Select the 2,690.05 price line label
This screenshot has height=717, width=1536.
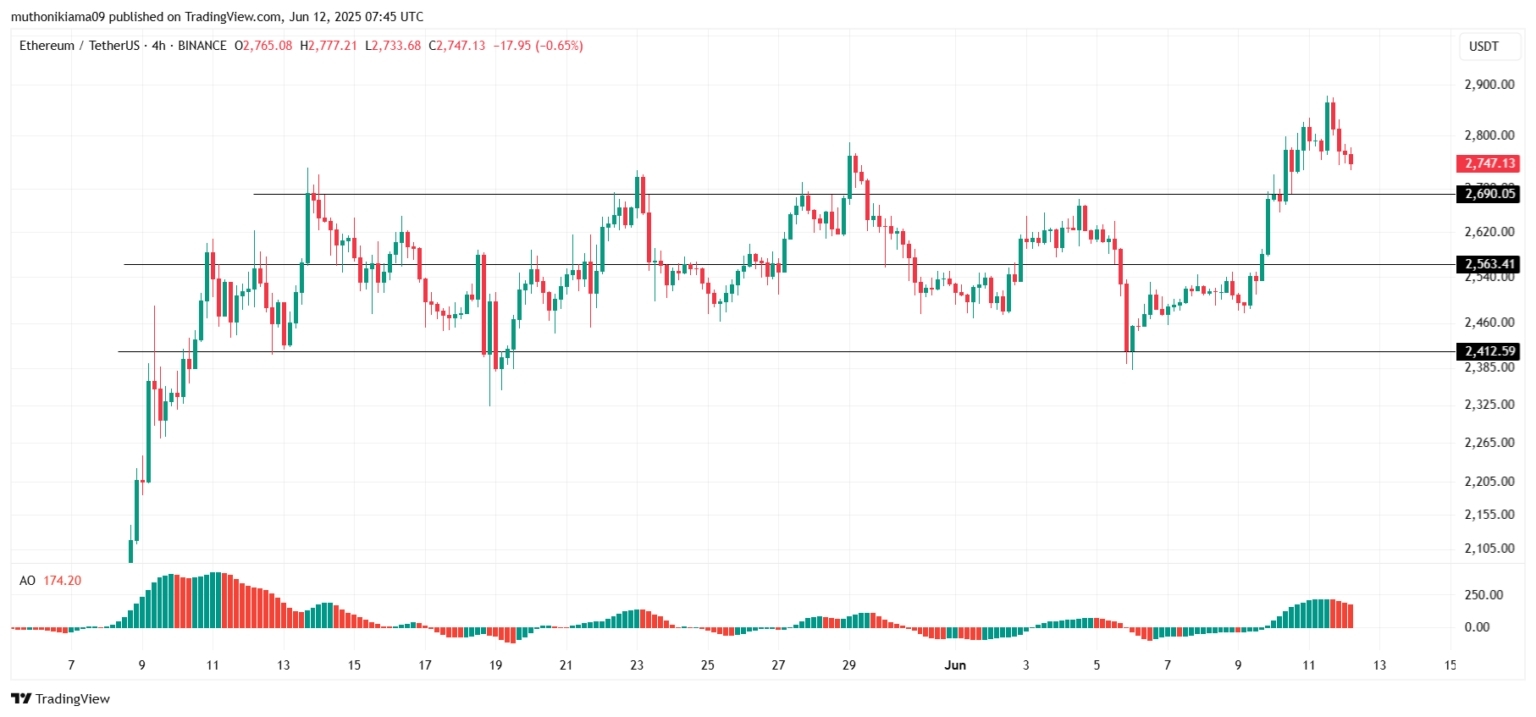pyautogui.click(x=1490, y=194)
